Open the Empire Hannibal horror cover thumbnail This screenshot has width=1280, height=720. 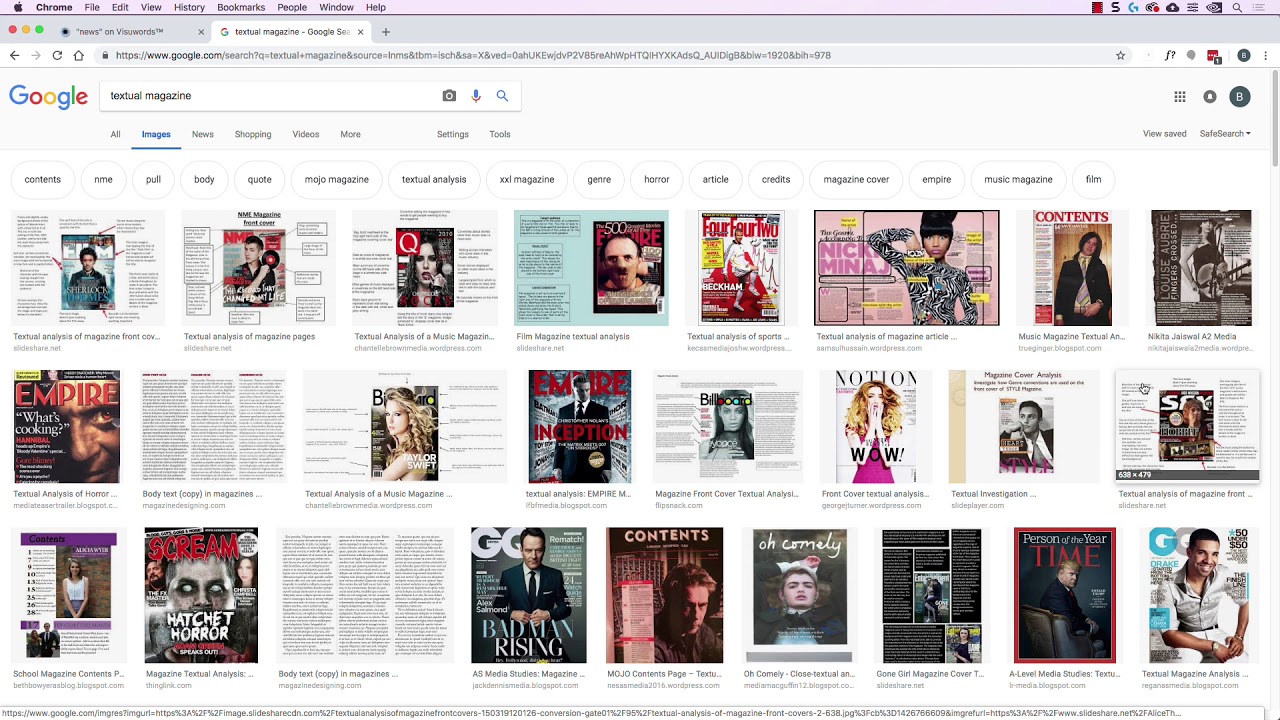click(x=67, y=427)
